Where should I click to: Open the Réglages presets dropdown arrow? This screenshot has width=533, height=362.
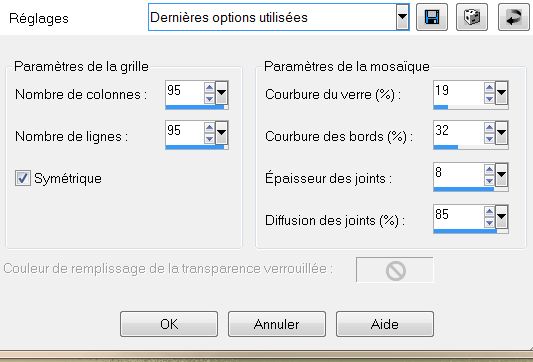pyautogui.click(x=402, y=17)
